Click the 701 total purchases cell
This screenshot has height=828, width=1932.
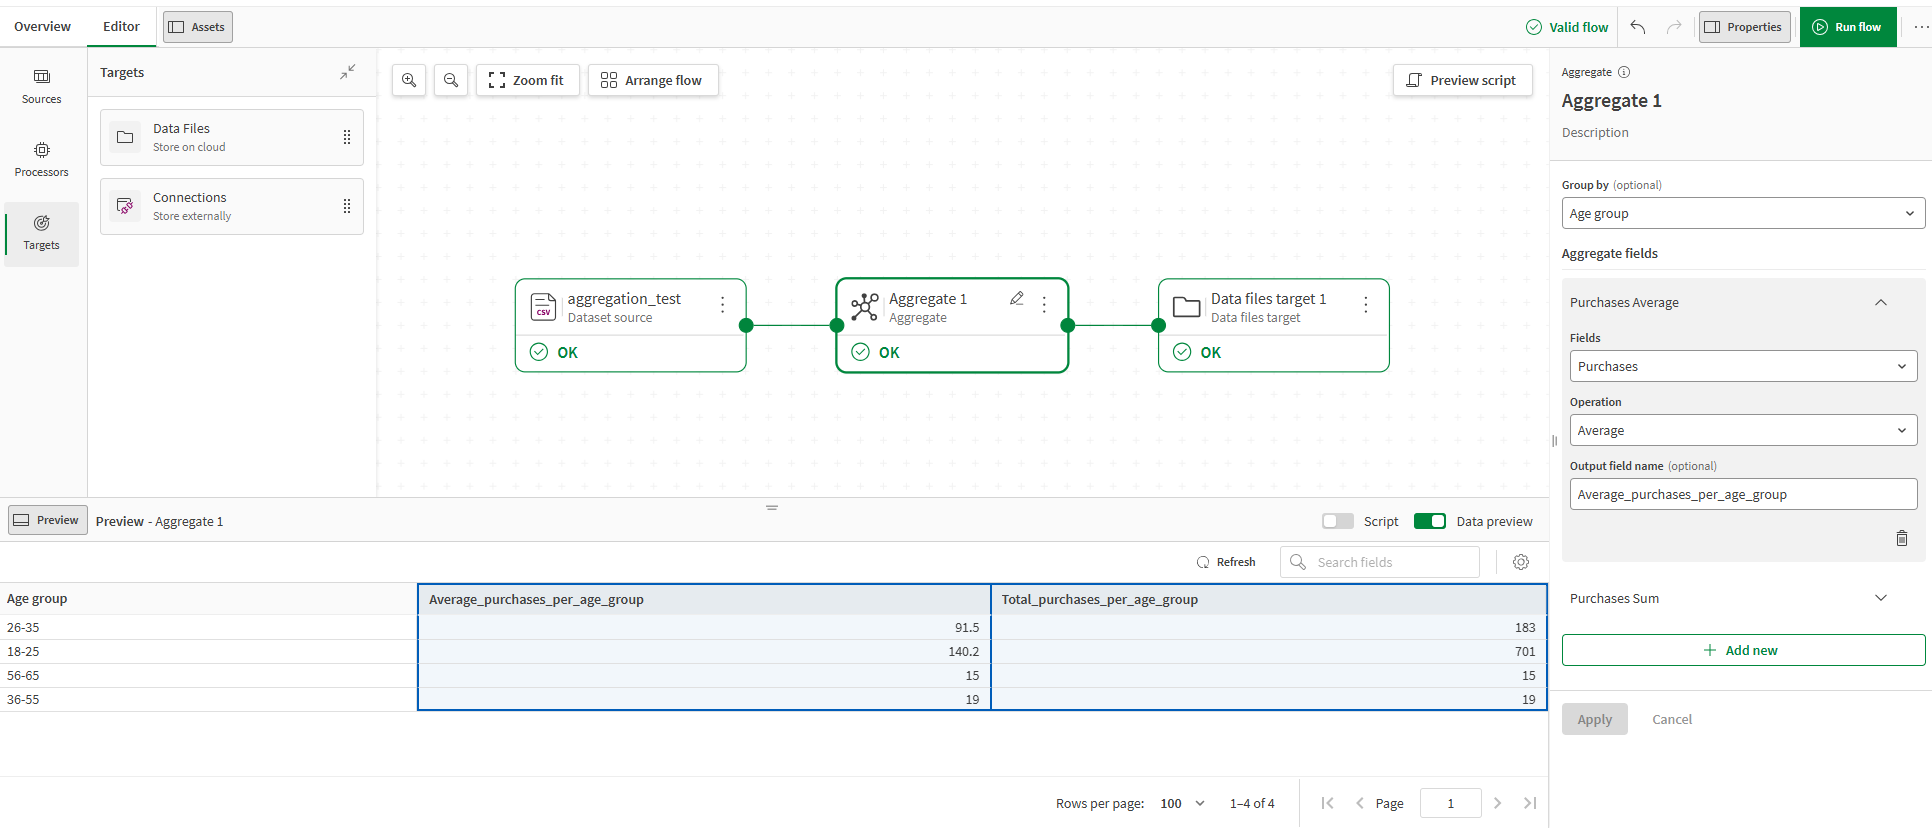tap(1269, 651)
